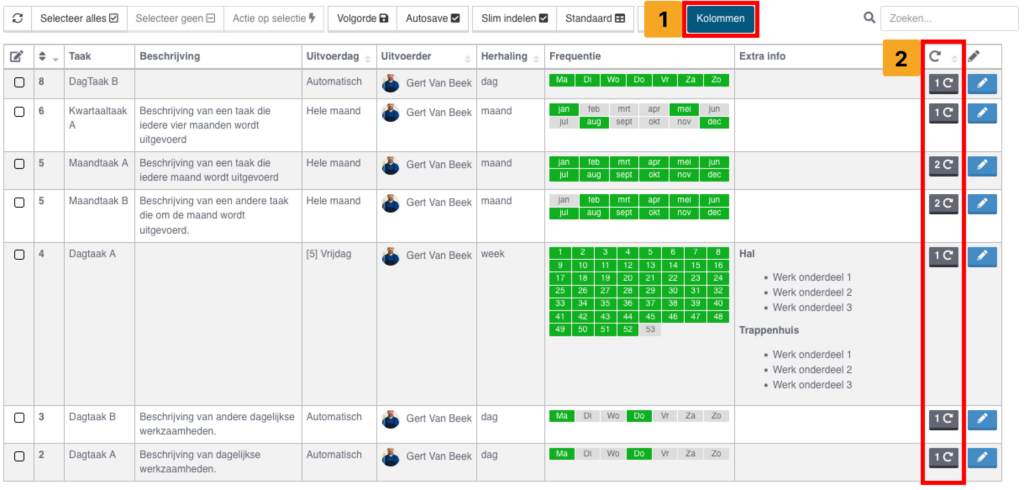Click the grey week 53 cell
Image resolution: width=1024 pixels, height=490 pixels.
pos(652,329)
